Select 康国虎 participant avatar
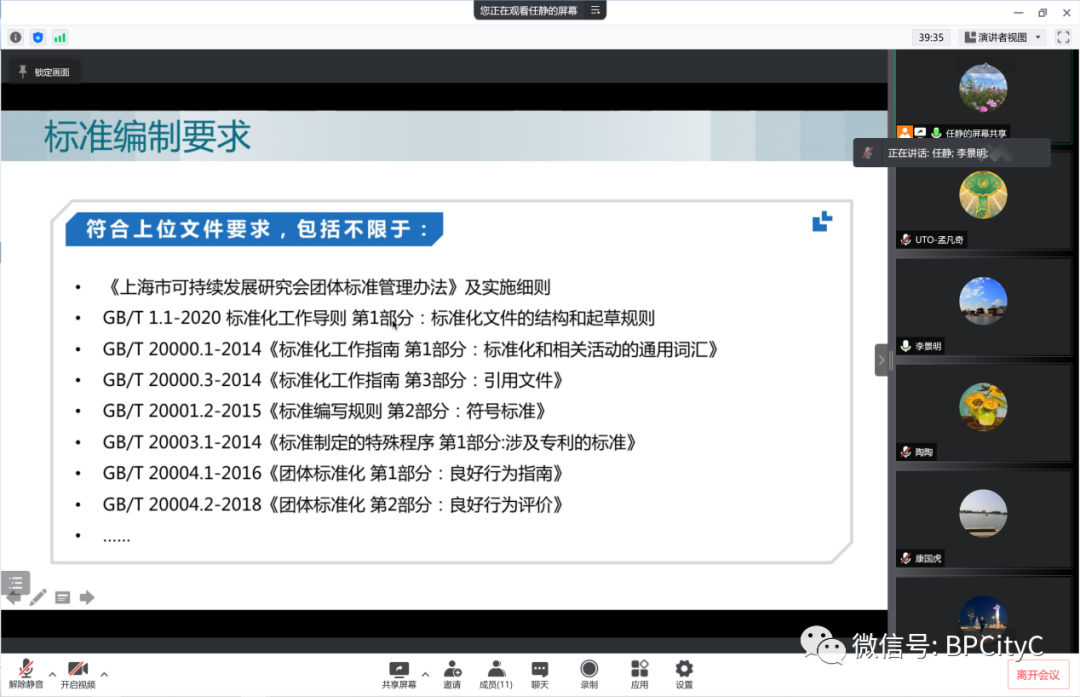 pyautogui.click(x=983, y=513)
